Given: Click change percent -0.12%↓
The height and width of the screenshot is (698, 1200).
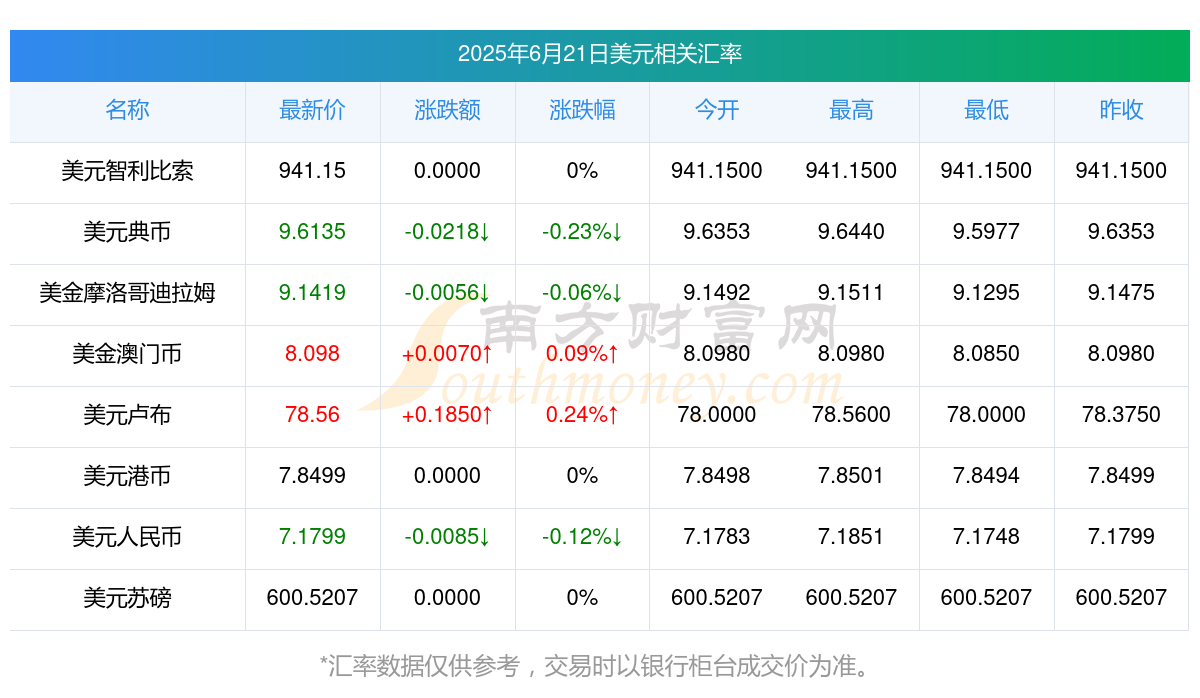Looking at the screenshot, I should click(x=582, y=537).
